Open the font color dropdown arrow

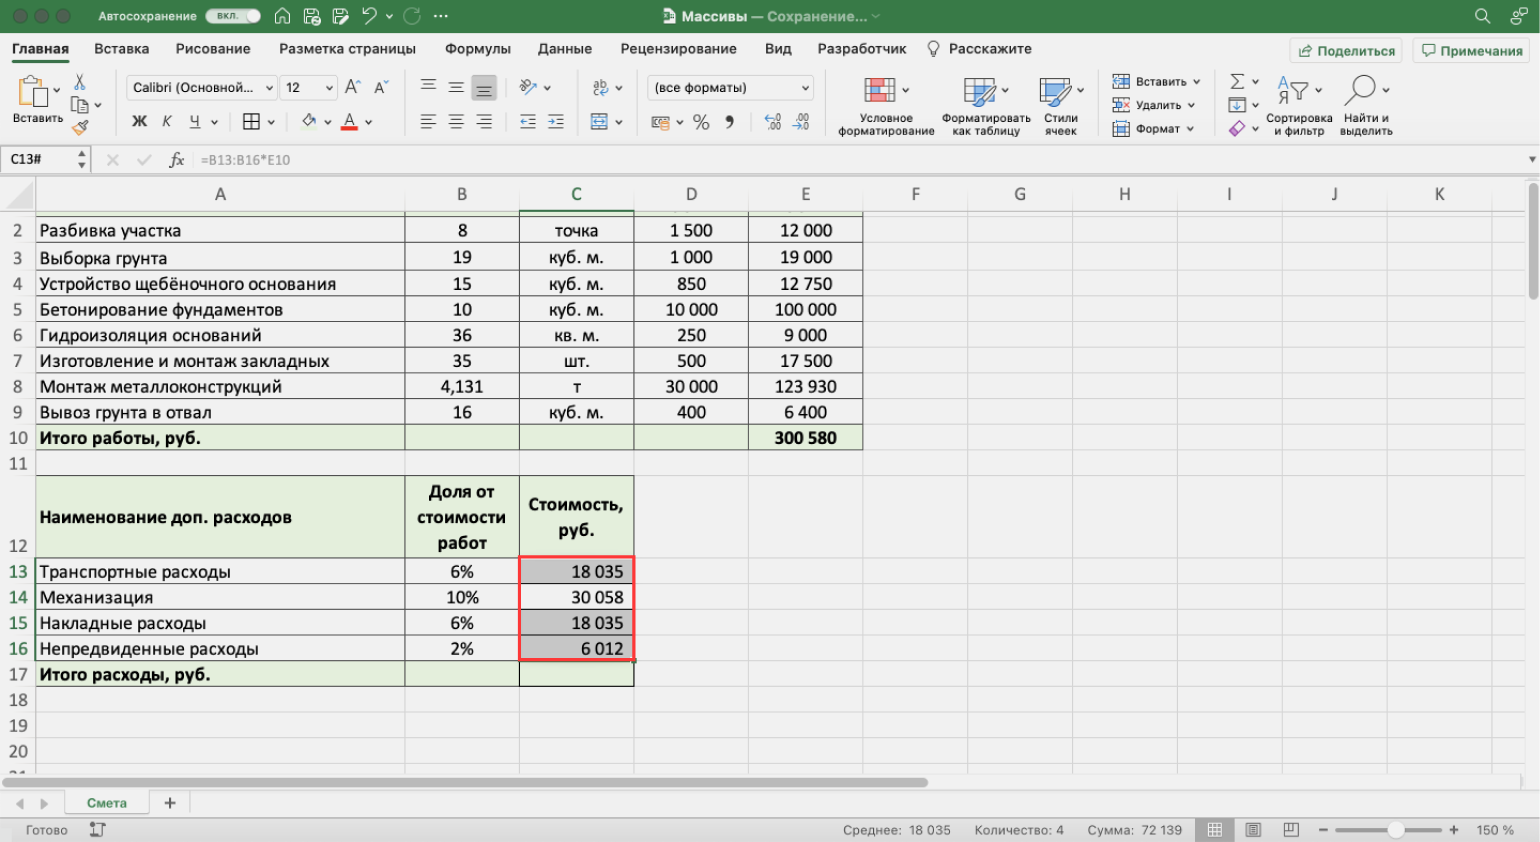[369, 122]
